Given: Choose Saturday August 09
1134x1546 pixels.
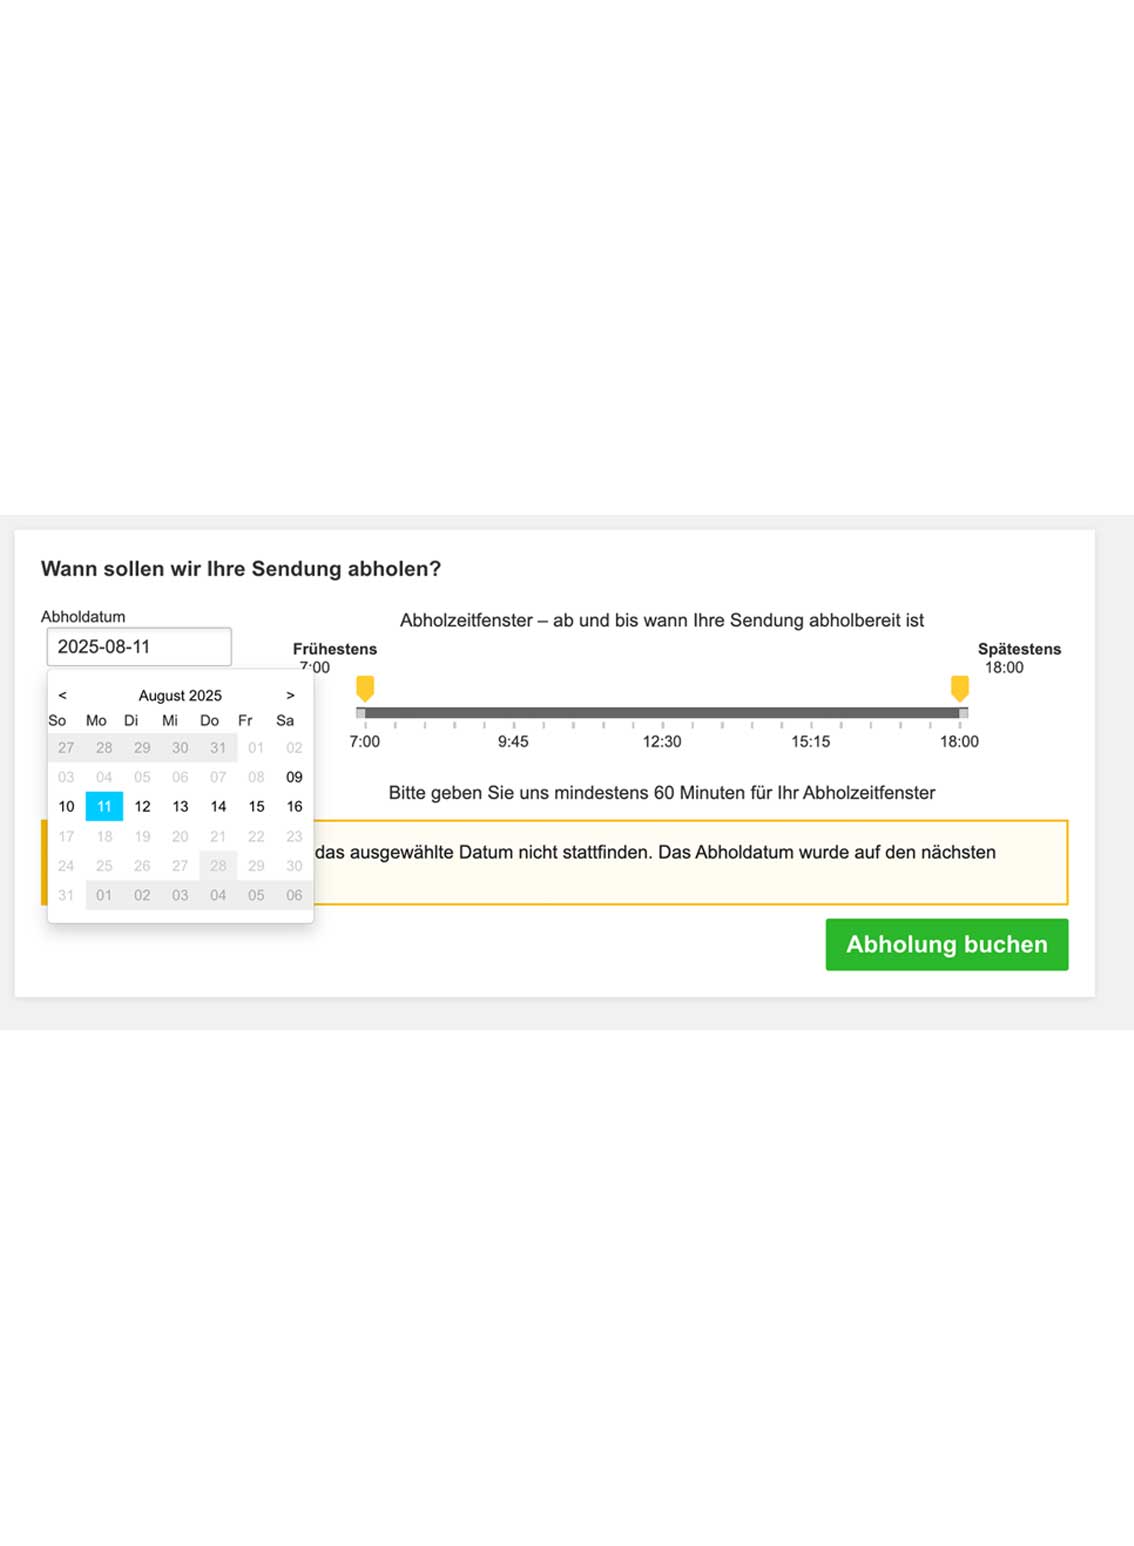Looking at the screenshot, I should point(294,777).
